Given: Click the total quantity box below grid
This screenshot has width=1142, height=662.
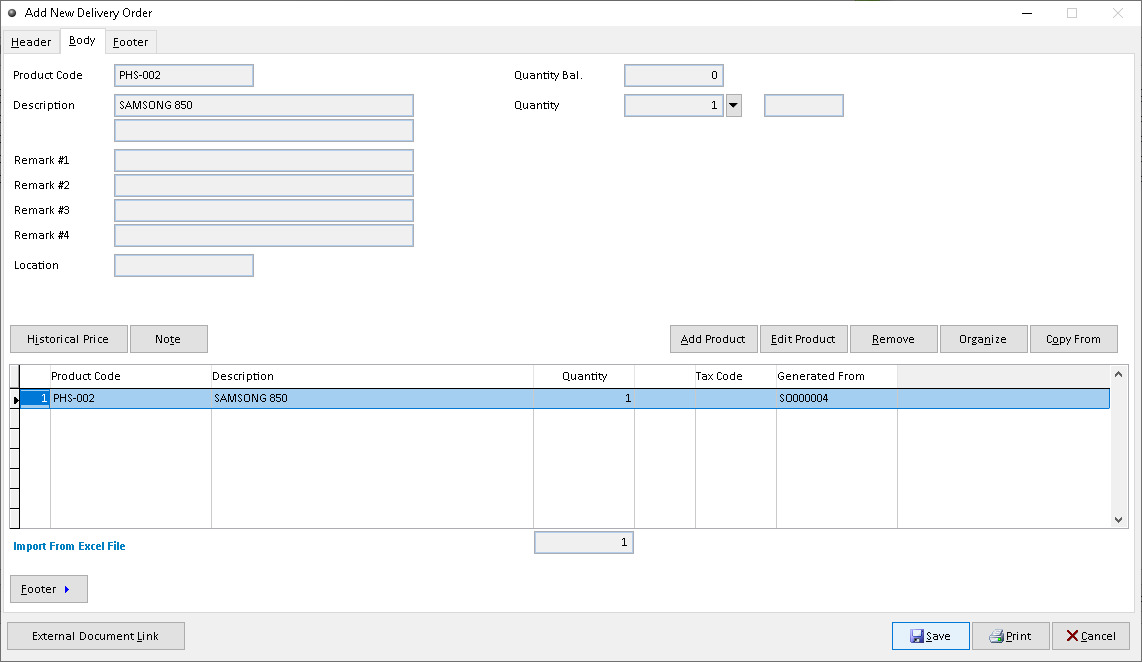Looking at the screenshot, I should coord(584,543).
